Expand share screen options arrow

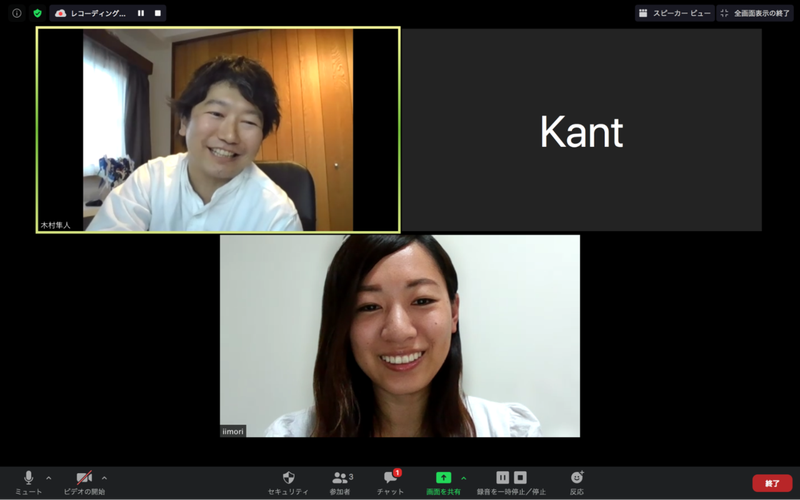click(464, 478)
